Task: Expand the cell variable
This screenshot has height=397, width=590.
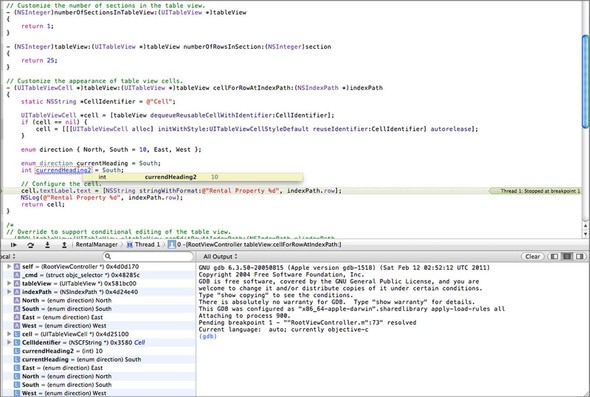Action: point(9,334)
